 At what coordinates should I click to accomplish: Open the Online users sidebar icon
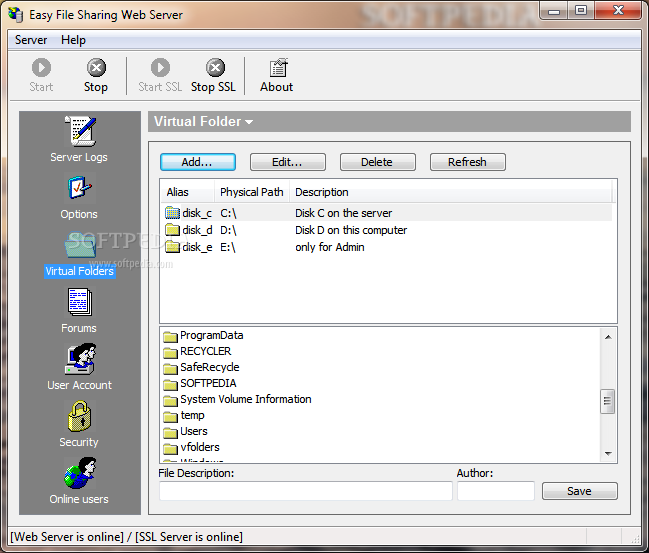[x=80, y=473]
